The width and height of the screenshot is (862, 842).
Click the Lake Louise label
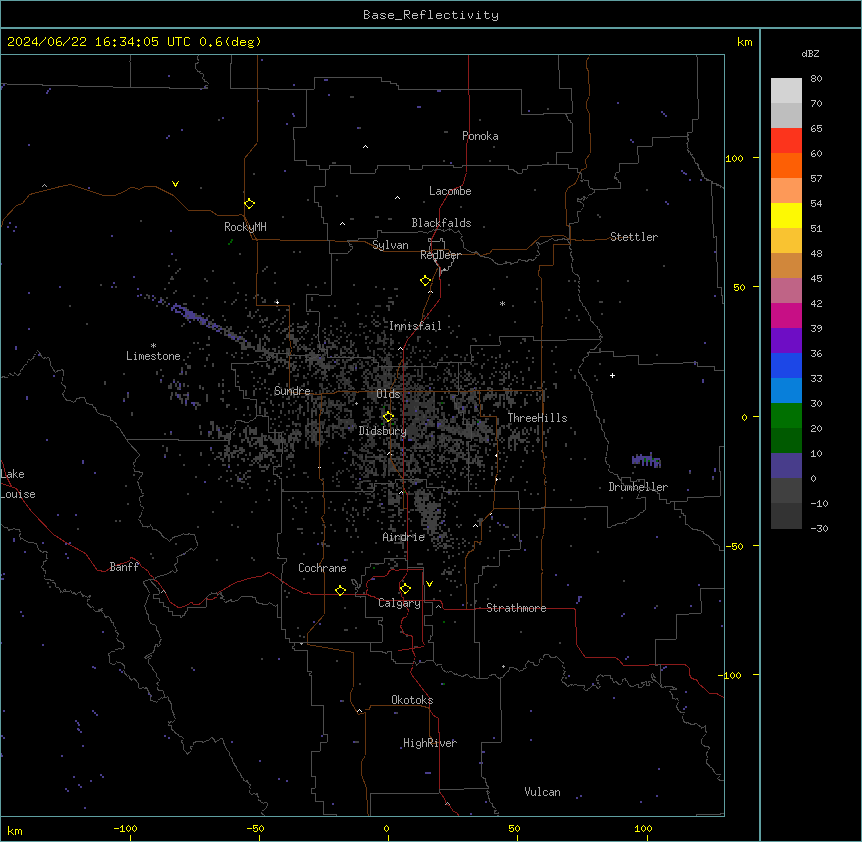(18, 484)
